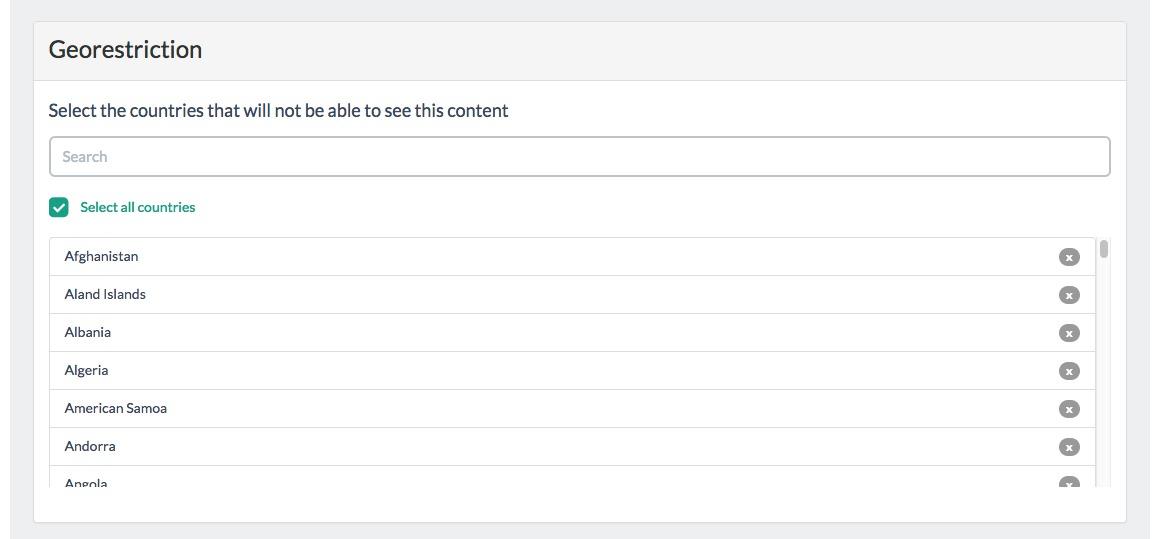Click the country selection instruction text
The width and height of the screenshot is (1161, 539).
(x=278, y=111)
